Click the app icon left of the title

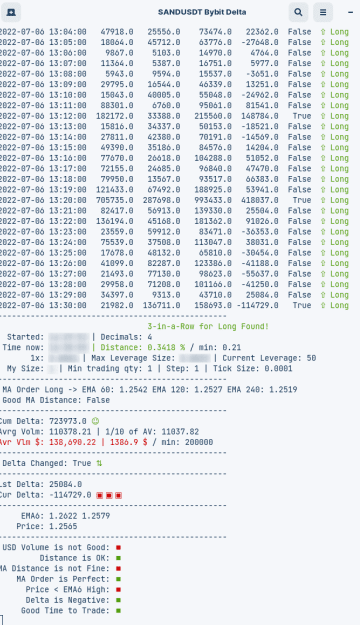(x=11, y=12)
